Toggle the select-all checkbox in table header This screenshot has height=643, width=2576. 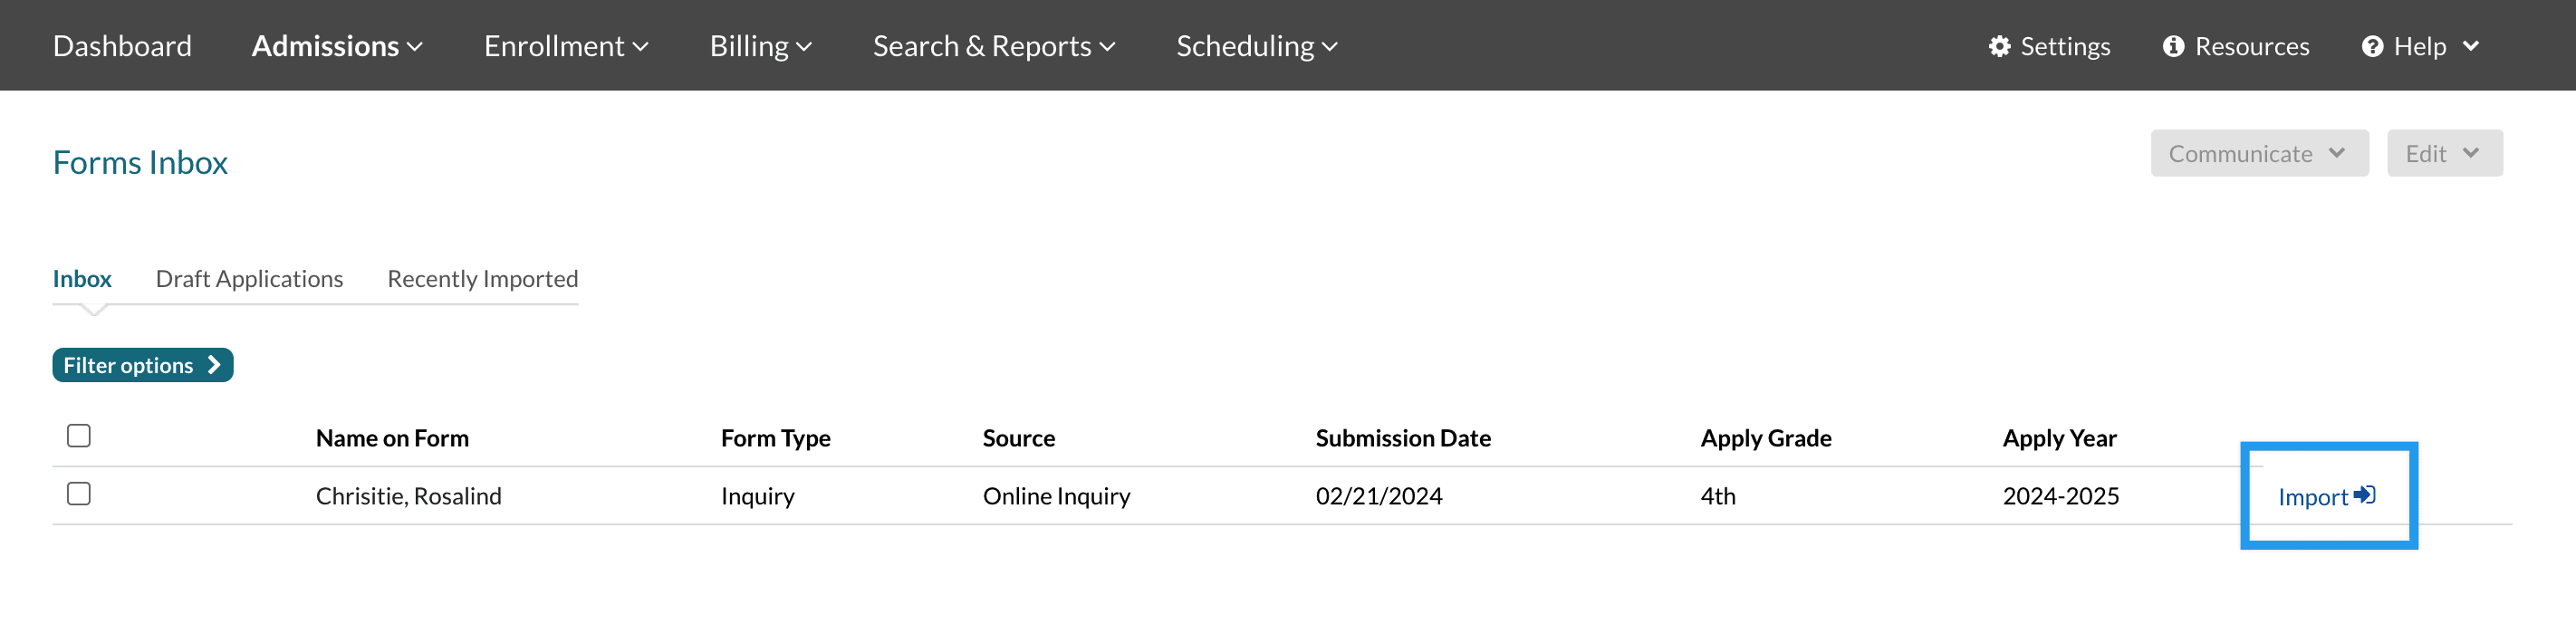coord(79,436)
